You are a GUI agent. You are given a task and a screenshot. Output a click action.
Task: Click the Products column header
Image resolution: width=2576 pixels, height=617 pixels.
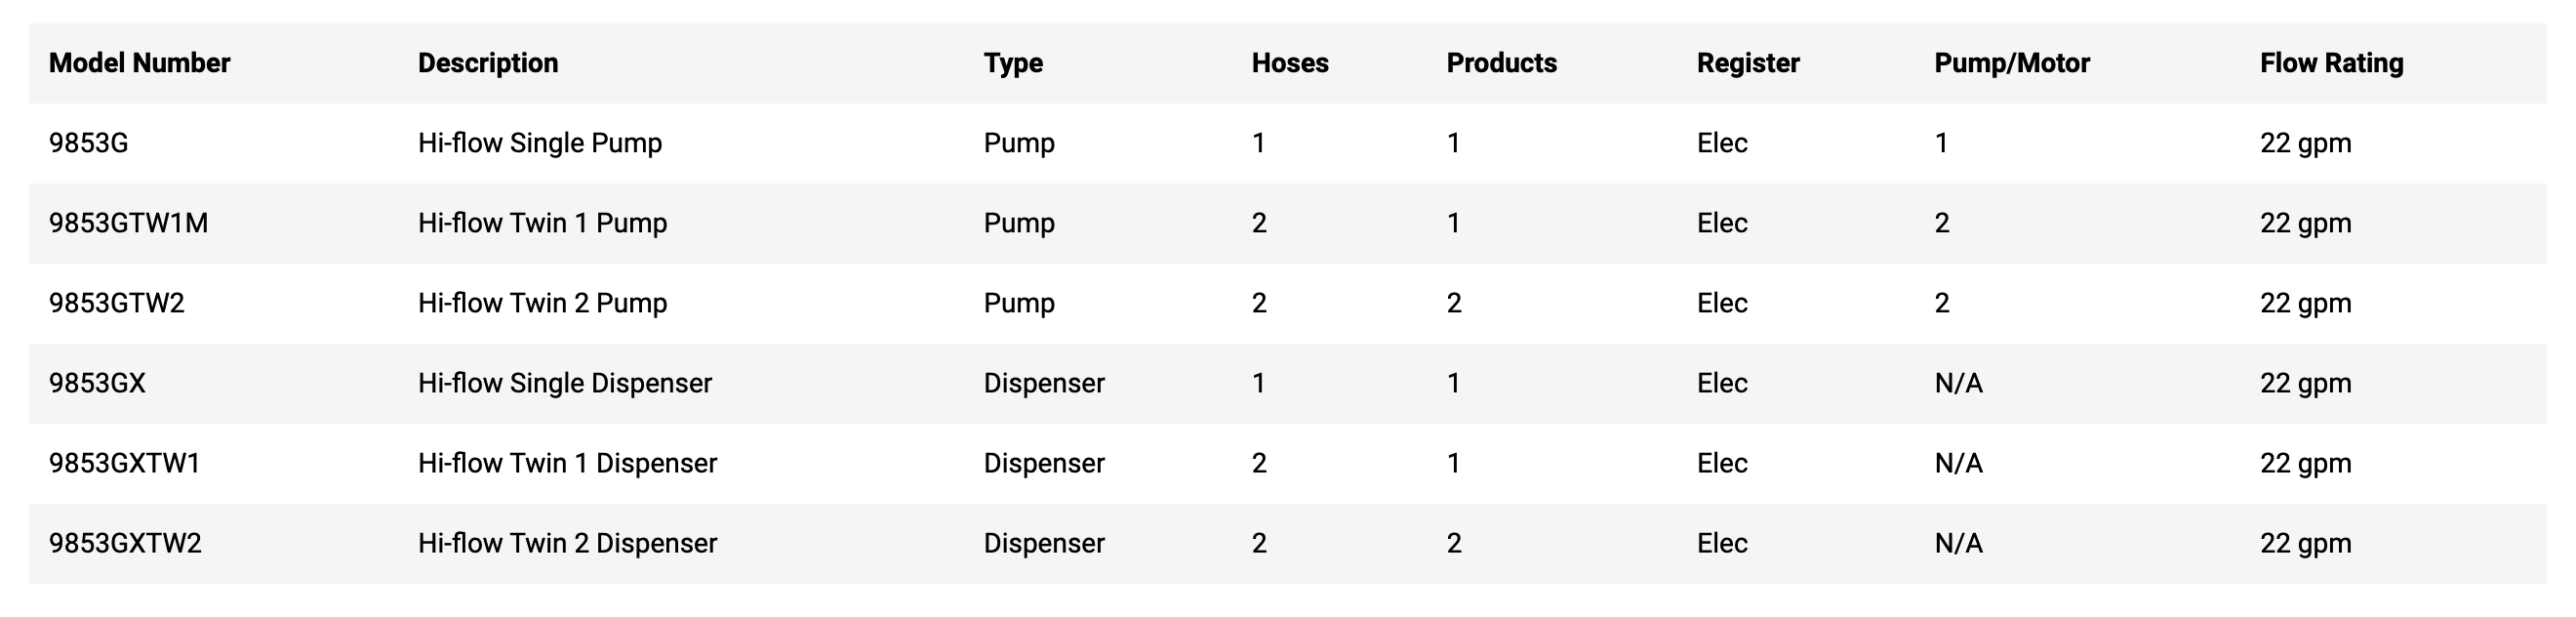[1502, 63]
